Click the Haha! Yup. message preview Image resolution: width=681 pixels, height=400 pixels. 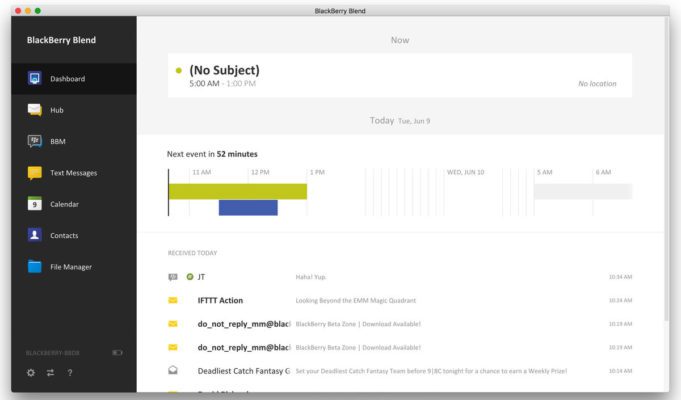(x=311, y=277)
